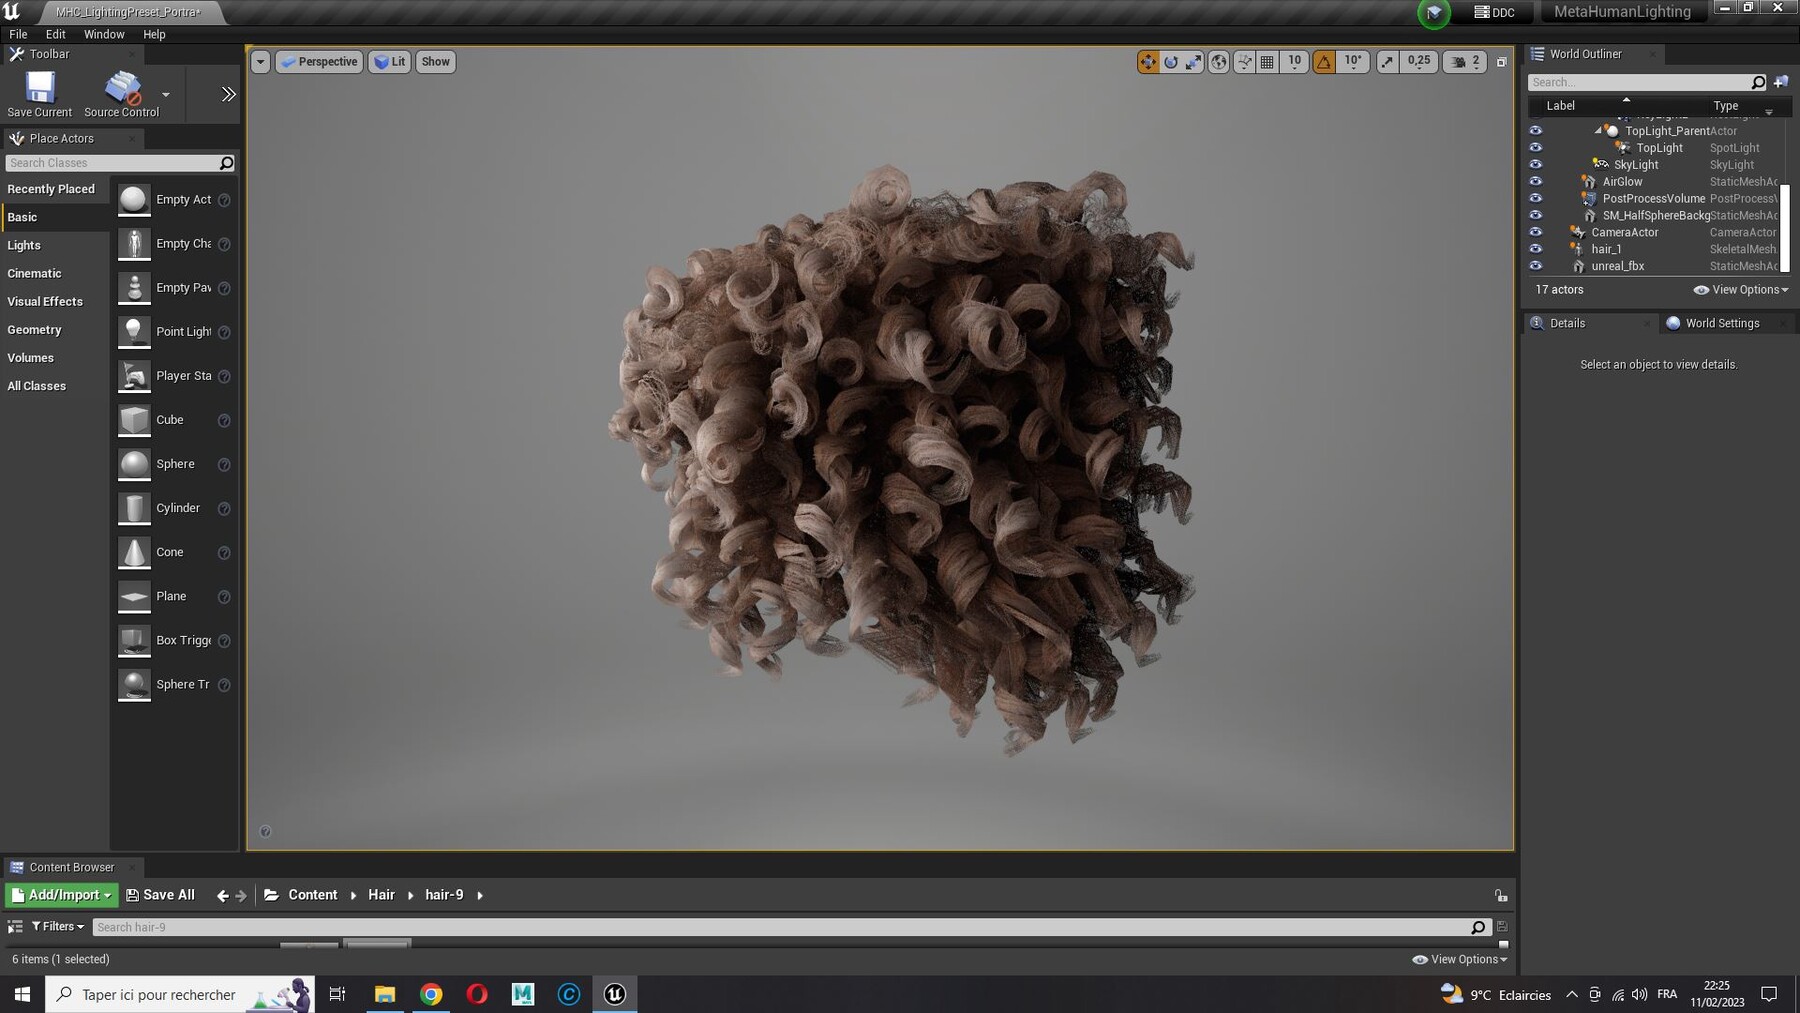The width and height of the screenshot is (1800, 1013).
Task: Open the Window menu
Action: [104, 34]
